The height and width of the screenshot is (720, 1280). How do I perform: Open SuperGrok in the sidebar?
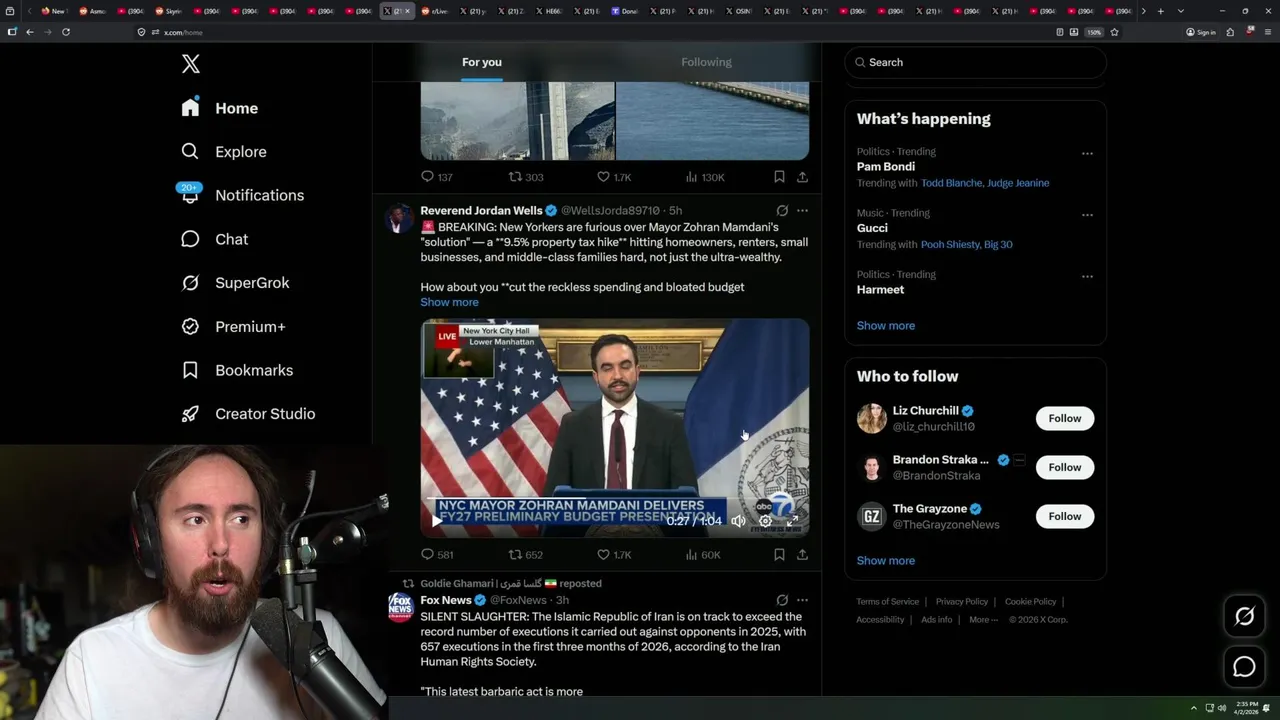coord(235,283)
